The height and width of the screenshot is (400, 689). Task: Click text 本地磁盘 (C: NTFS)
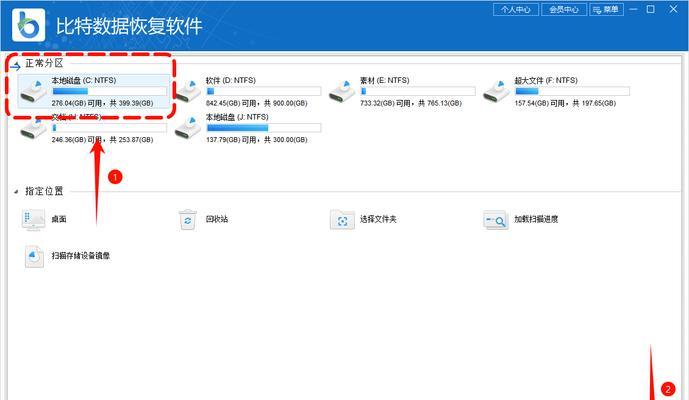[x=84, y=80]
